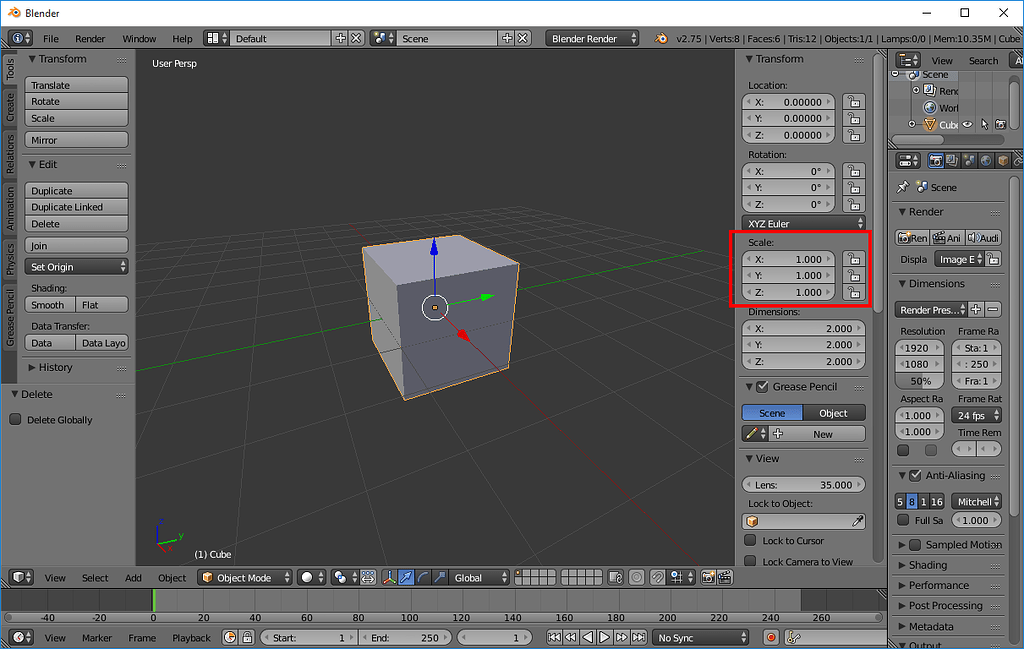
Task: Click the auto-keyframe record button
Action: 771,637
